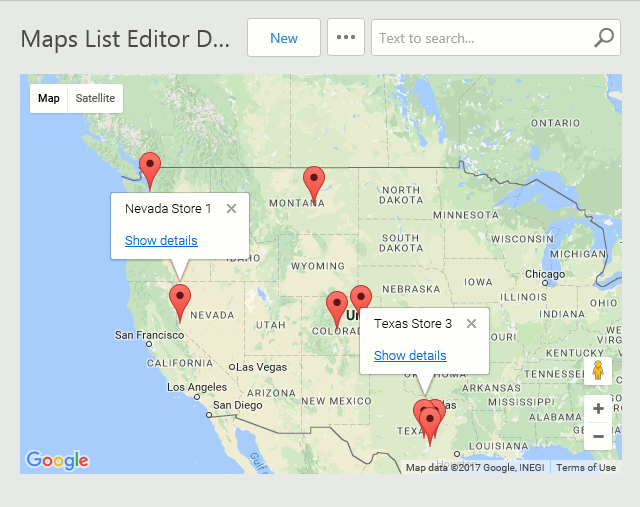Click the Chicago city label
This screenshot has width=640, height=507.
pos(545,274)
